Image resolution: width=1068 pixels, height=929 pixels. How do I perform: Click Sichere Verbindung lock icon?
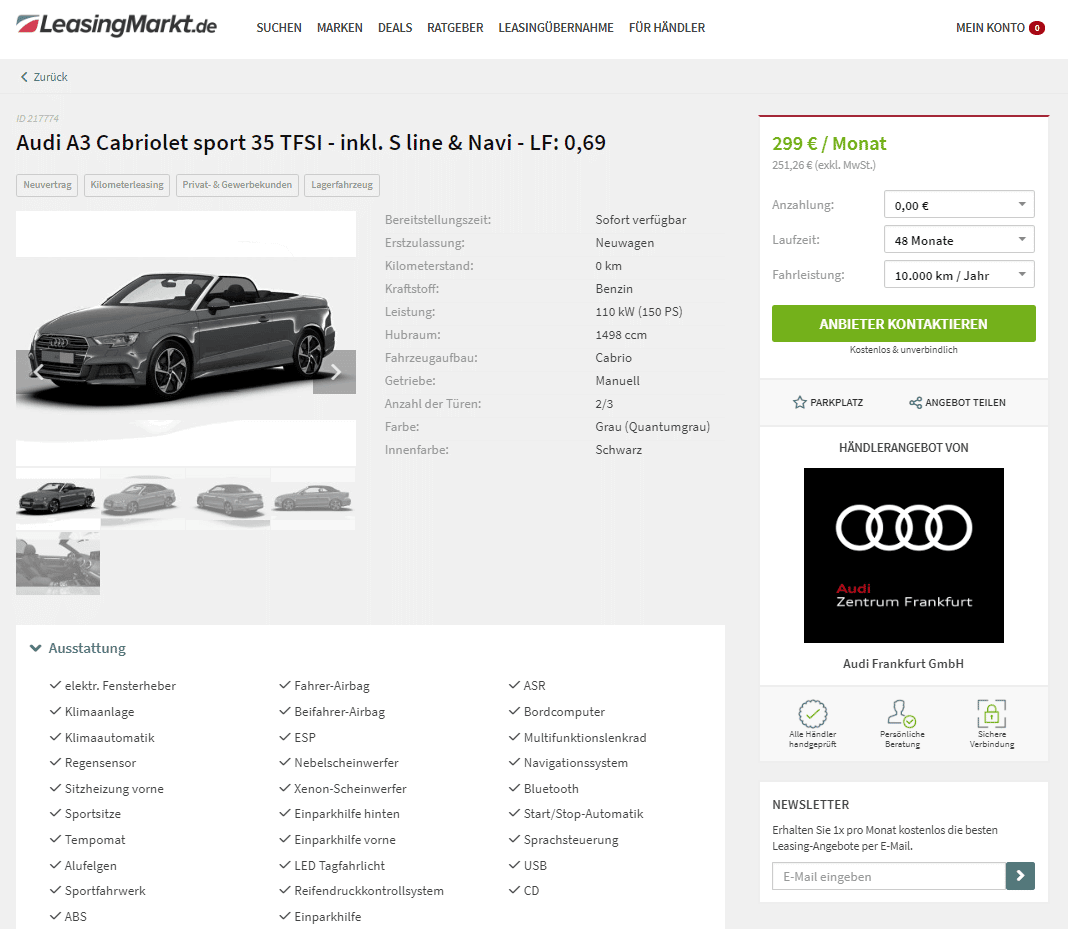pos(992,714)
